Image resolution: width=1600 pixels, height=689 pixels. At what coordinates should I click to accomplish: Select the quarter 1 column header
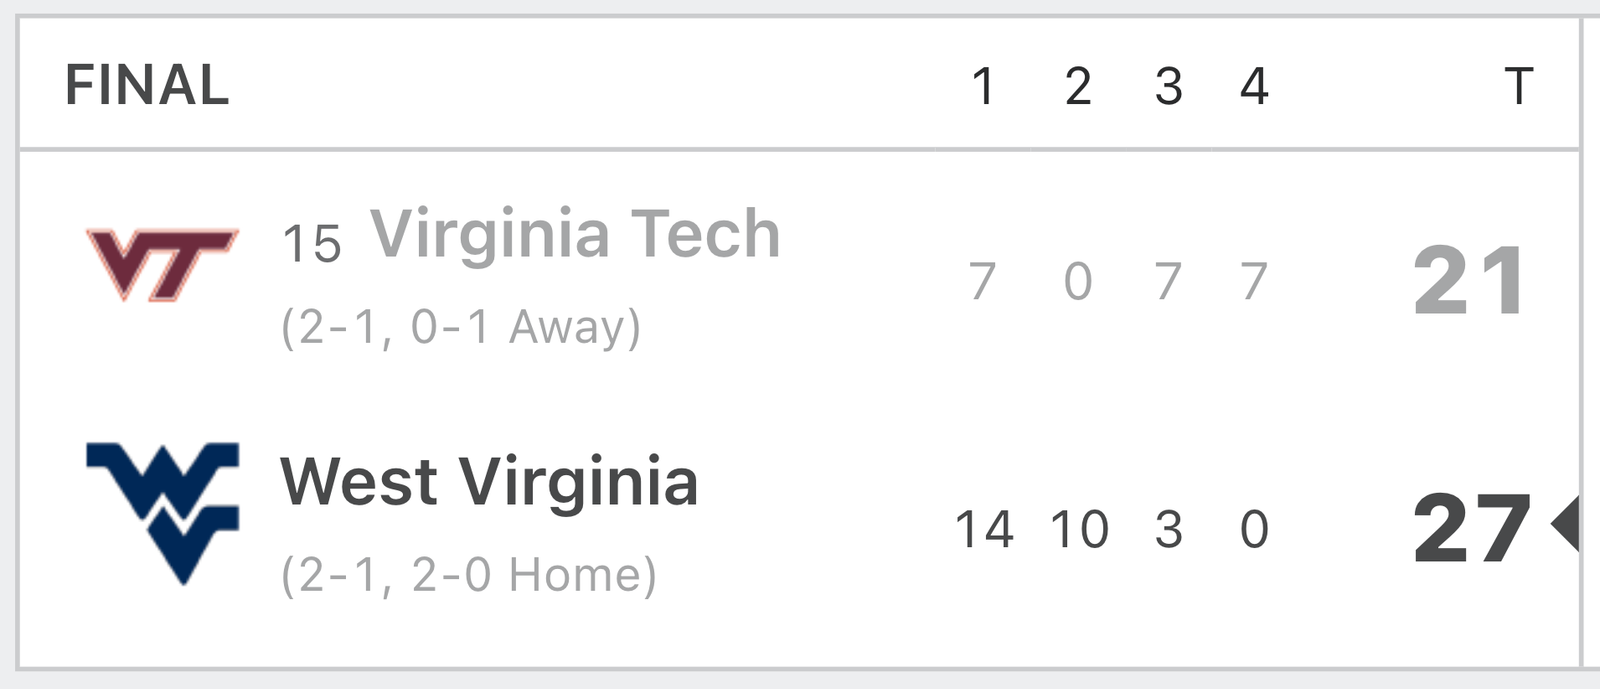pyautogui.click(x=983, y=86)
